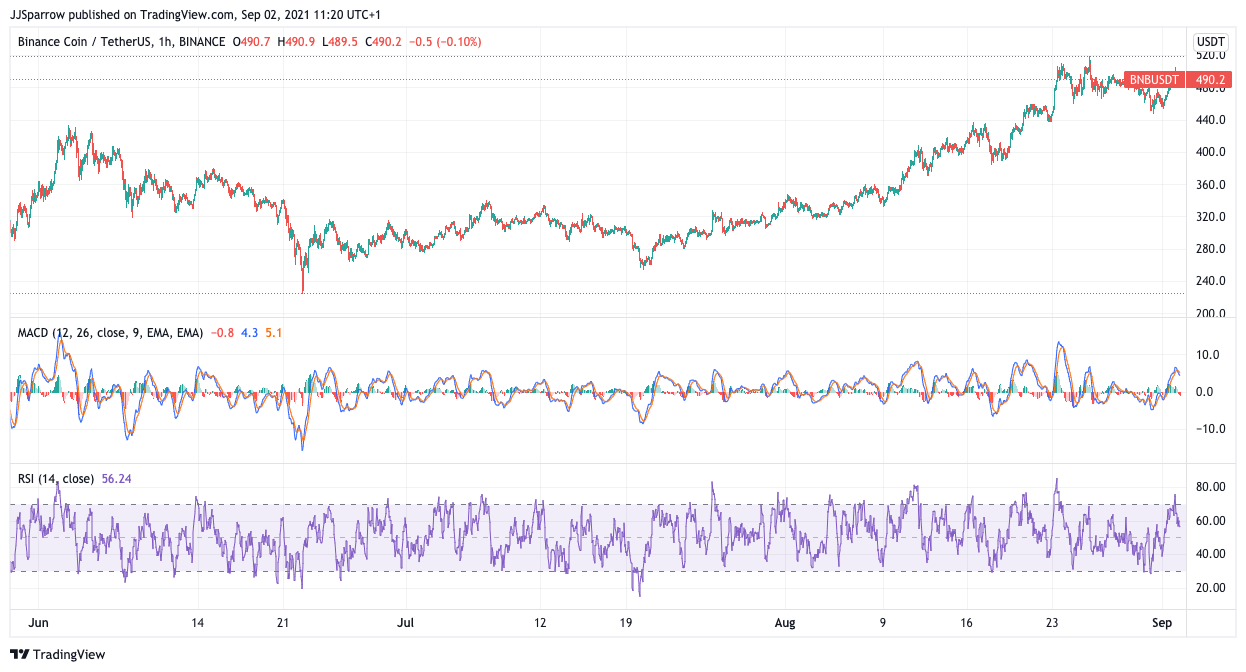
Task: Click the USDT currency label
Action: point(1211,42)
